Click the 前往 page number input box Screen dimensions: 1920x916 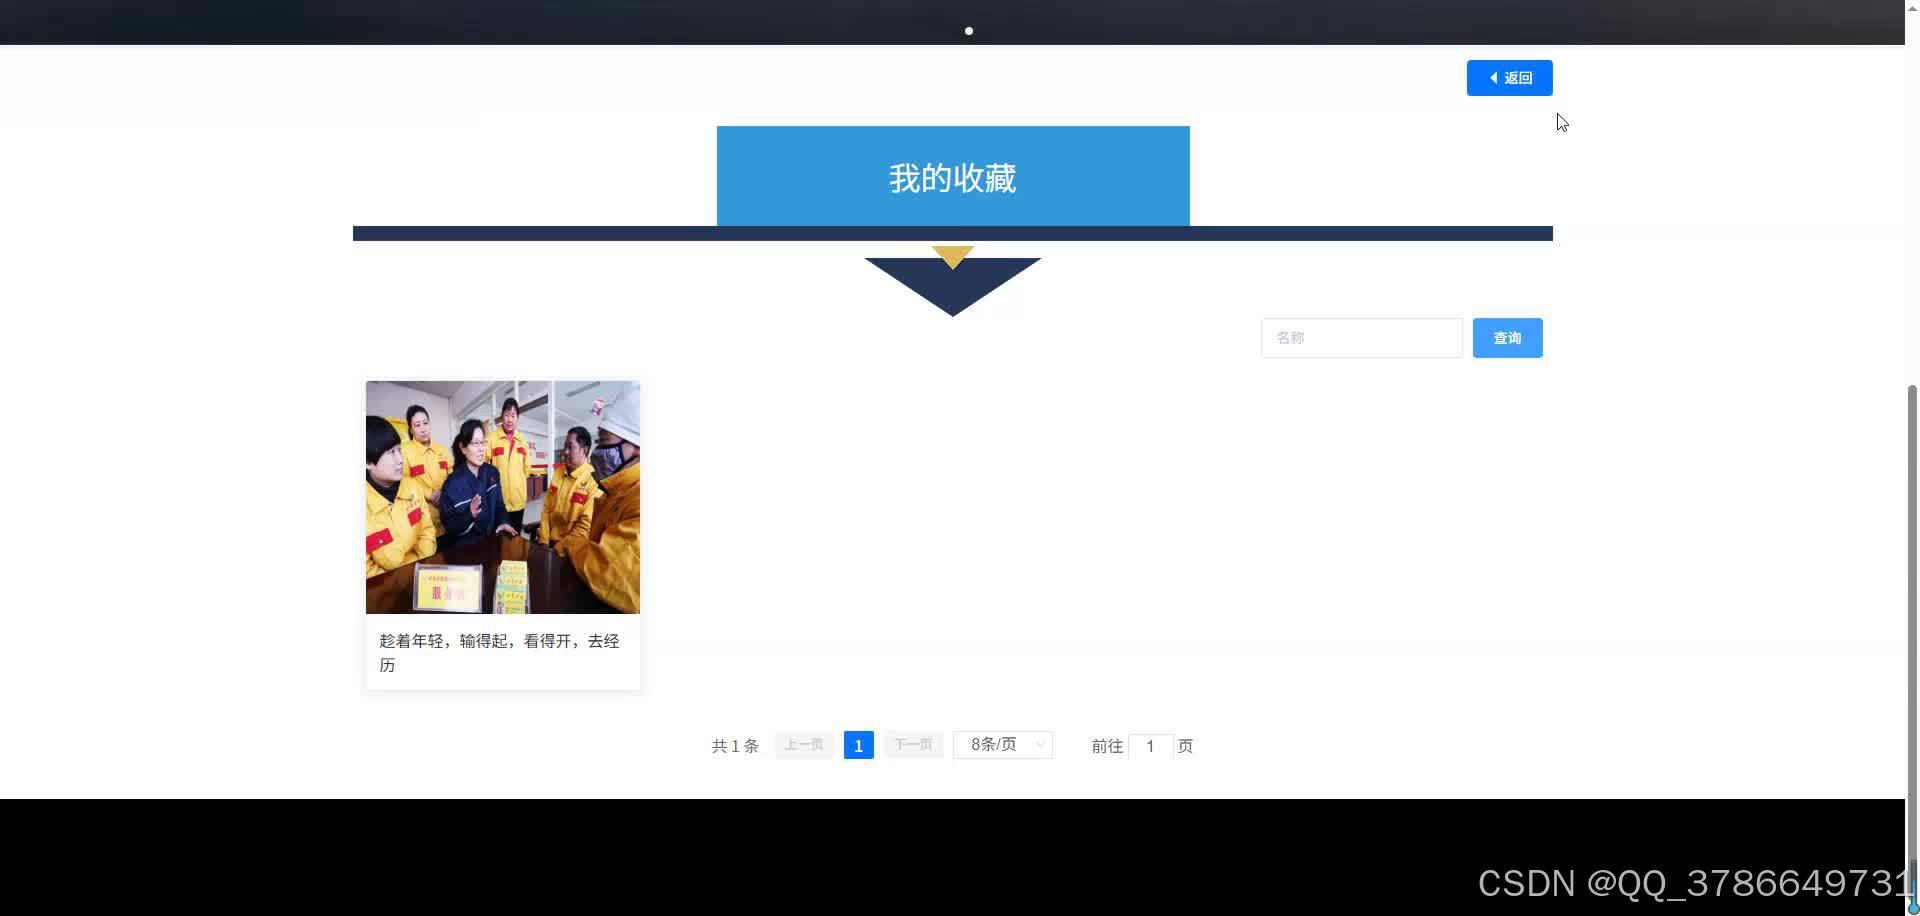(x=1150, y=746)
